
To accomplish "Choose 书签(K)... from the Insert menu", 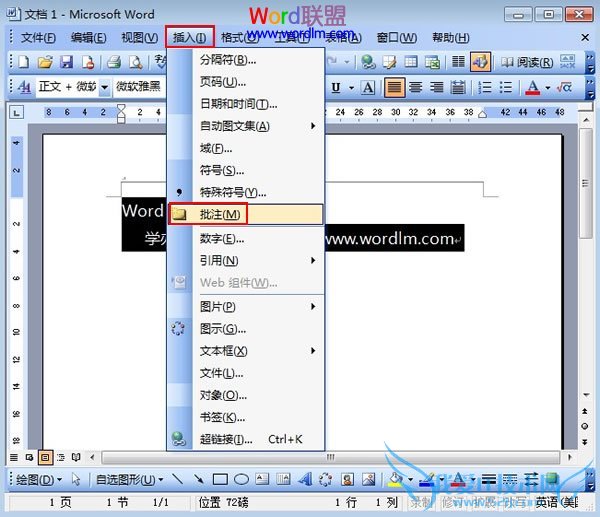I will pyautogui.click(x=246, y=417).
